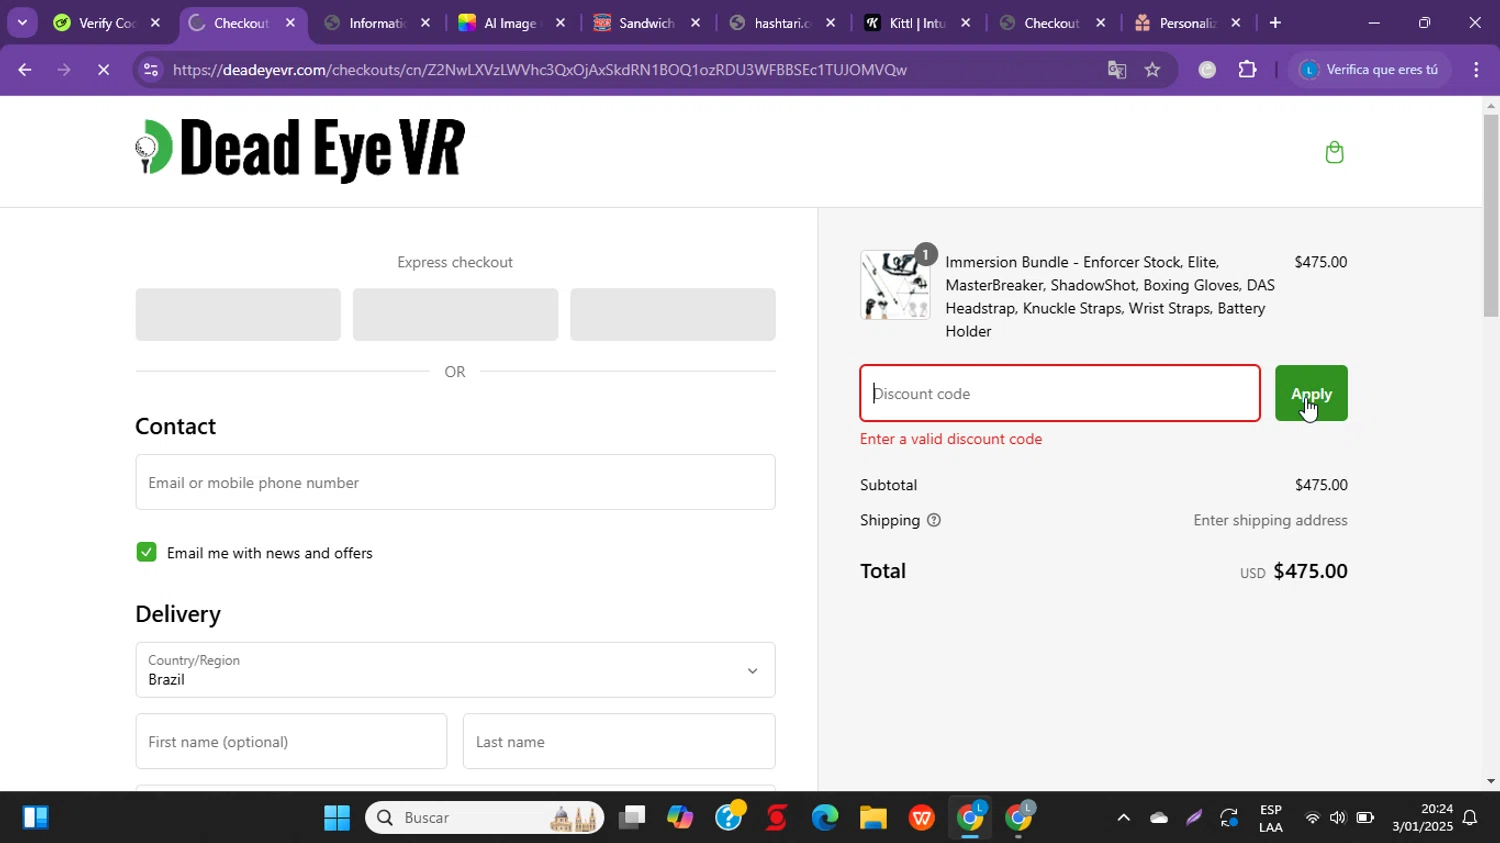
Task: Click the page URL in the address bar
Action: point(540,70)
